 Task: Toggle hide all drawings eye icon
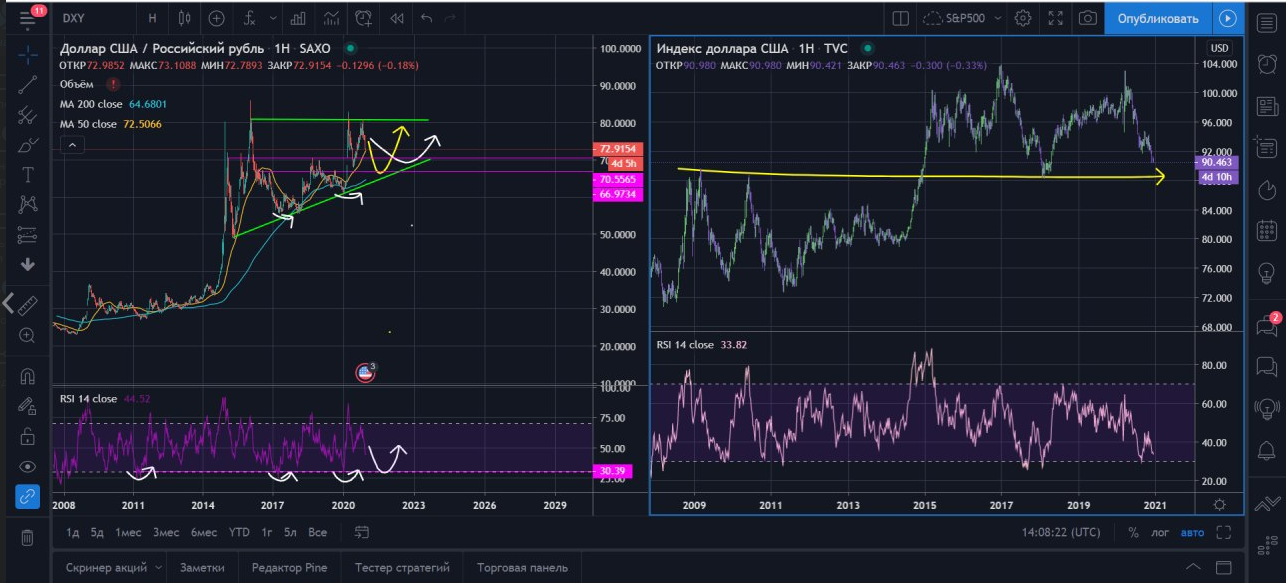tap(28, 466)
